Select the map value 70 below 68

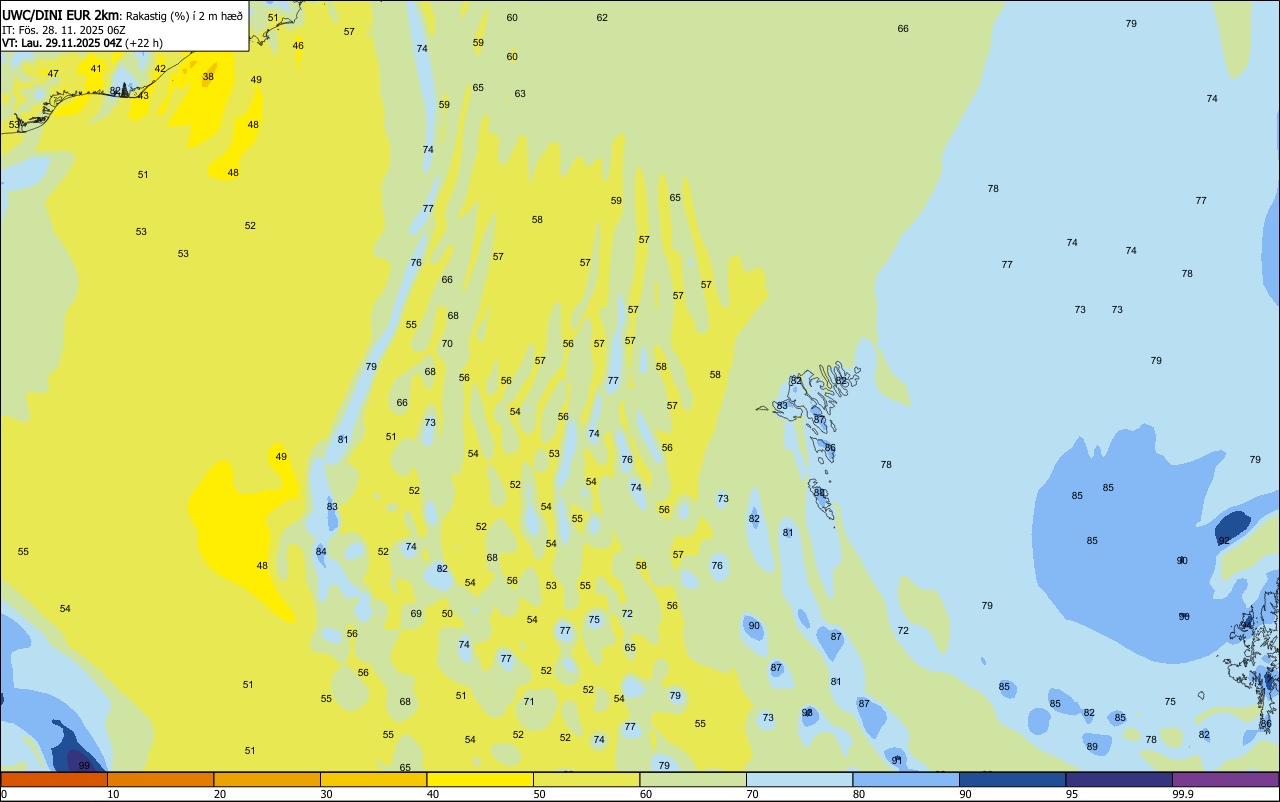coord(447,344)
